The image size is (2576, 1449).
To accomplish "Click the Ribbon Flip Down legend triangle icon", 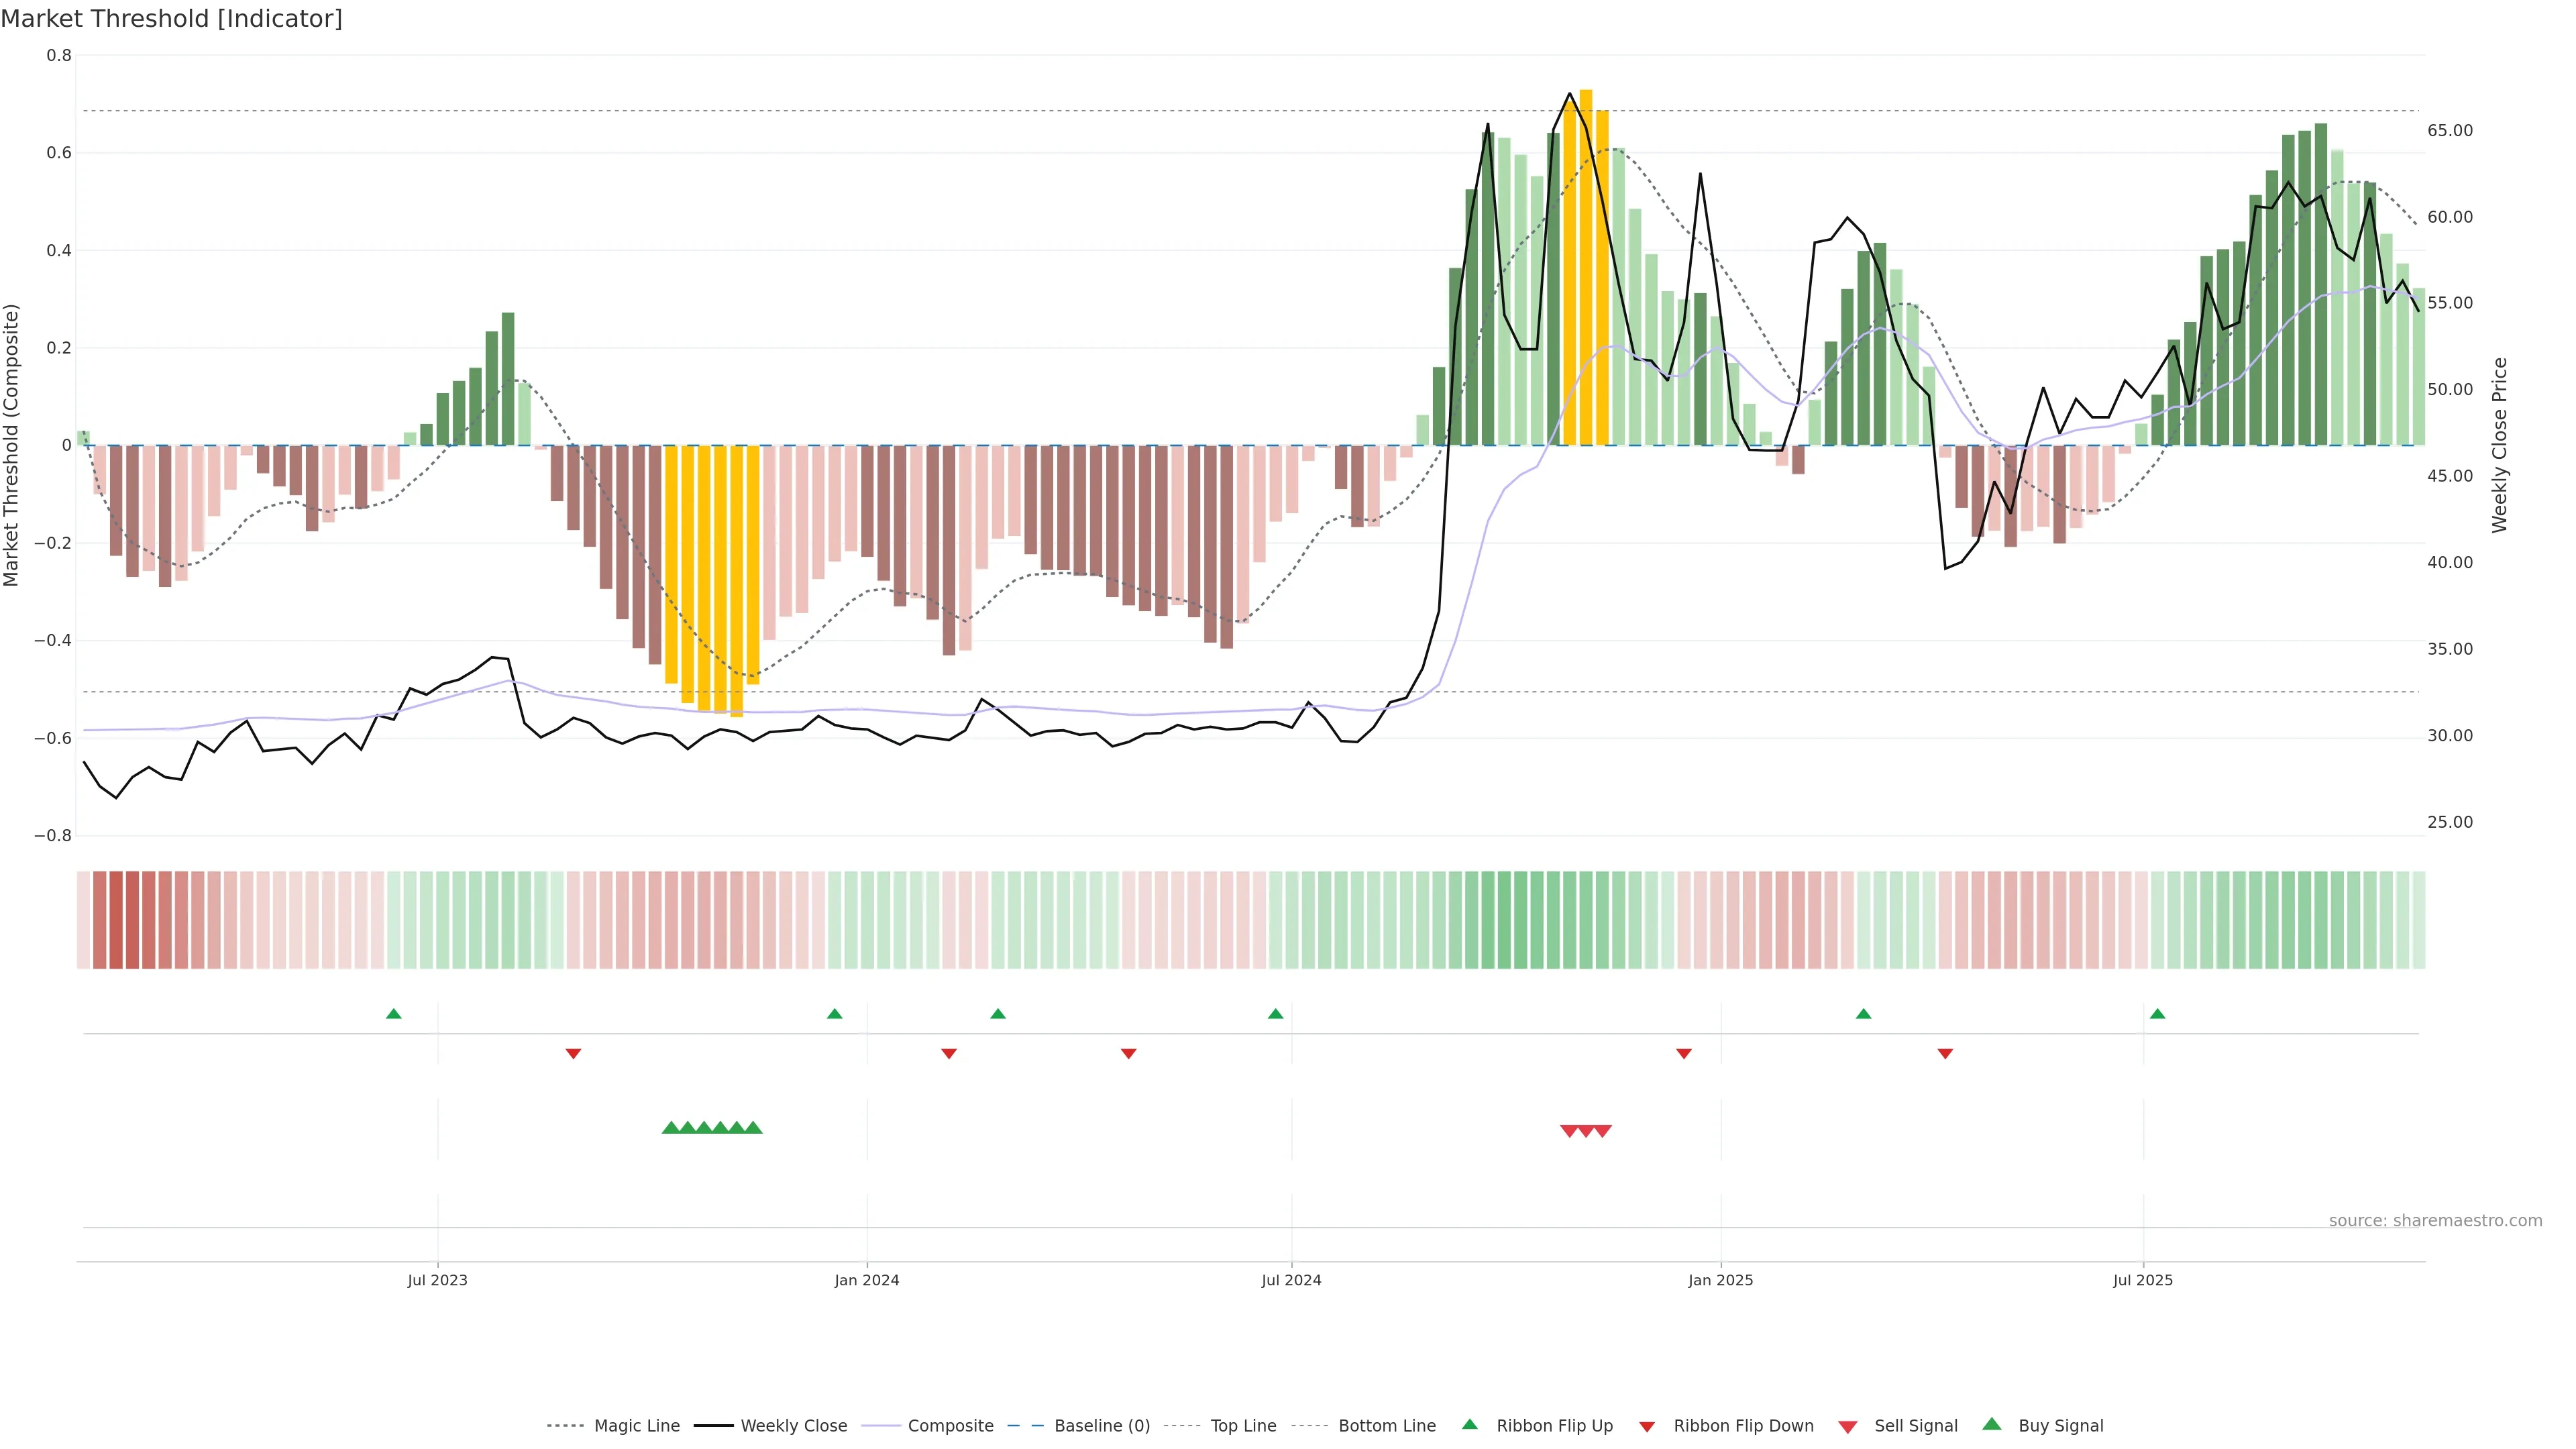I will click(x=1647, y=1427).
